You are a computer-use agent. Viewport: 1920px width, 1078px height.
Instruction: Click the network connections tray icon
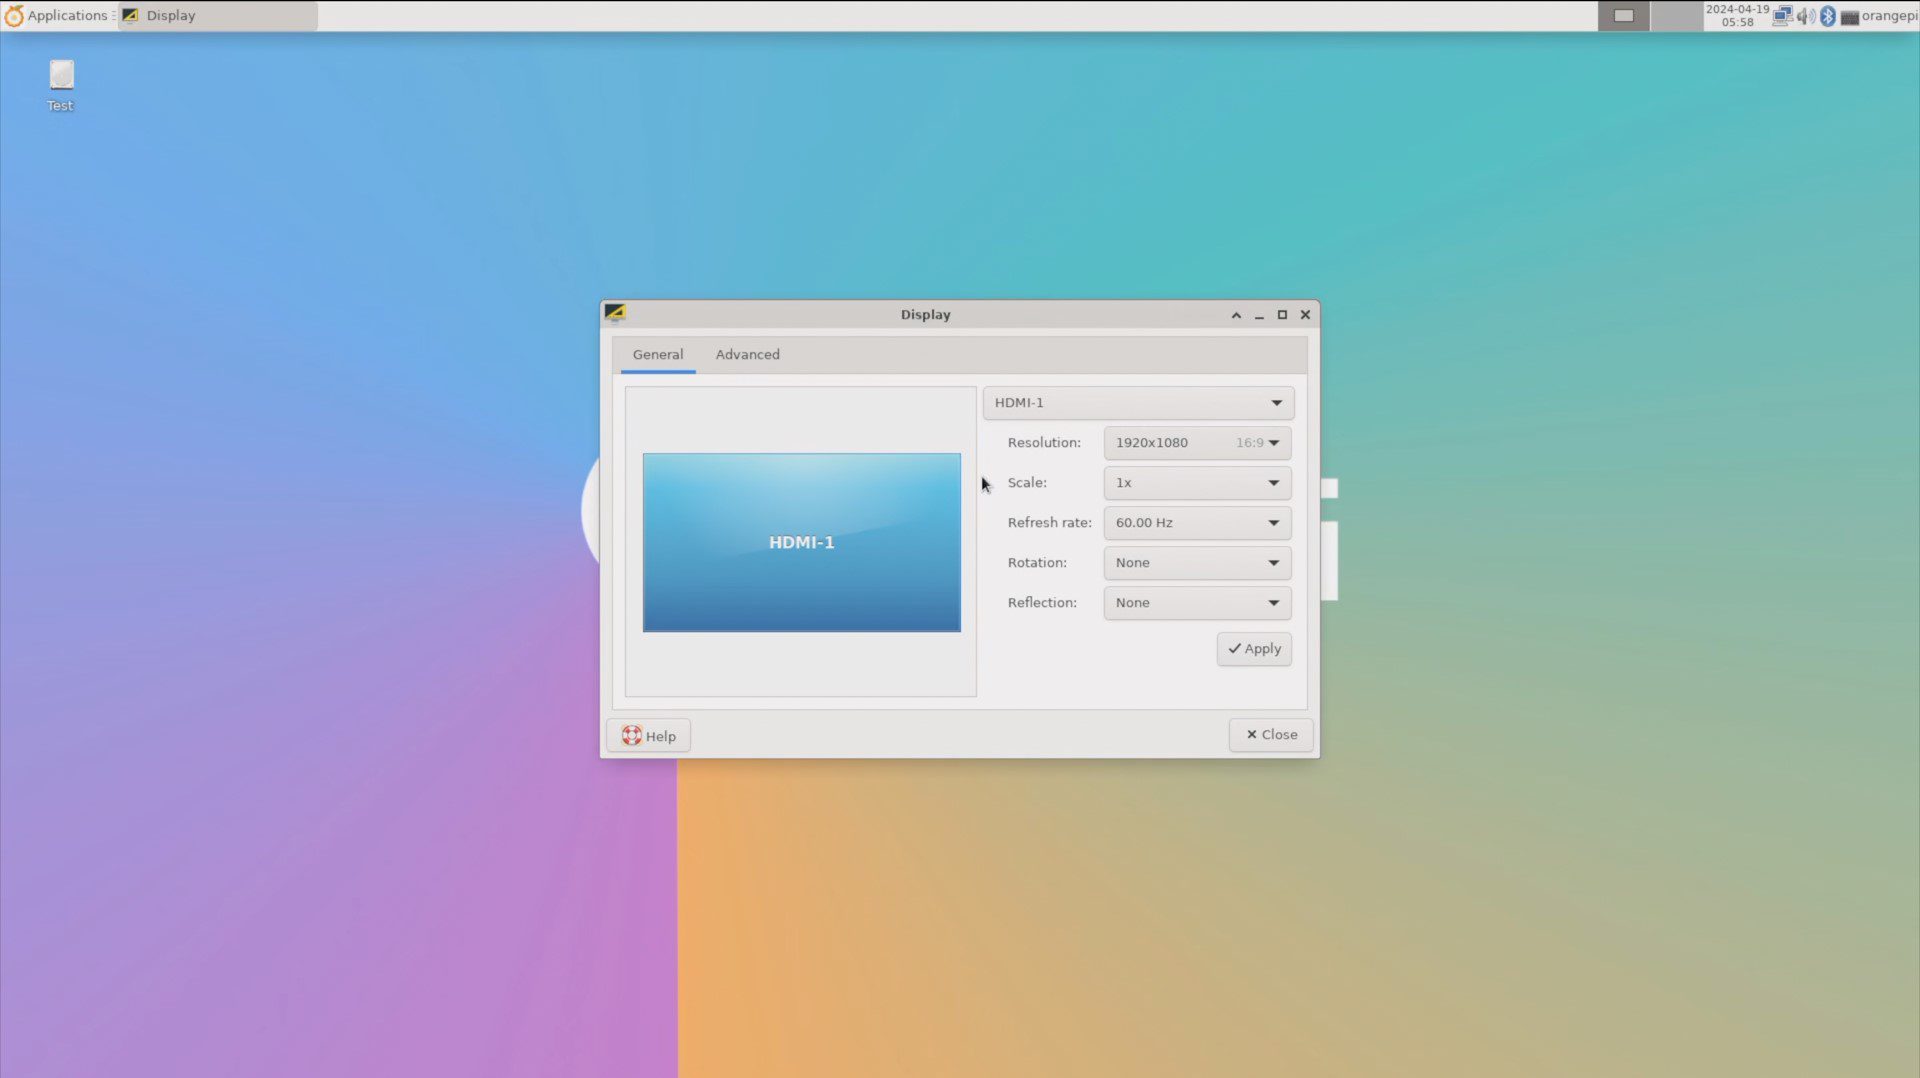click(x=1782, y=16)
